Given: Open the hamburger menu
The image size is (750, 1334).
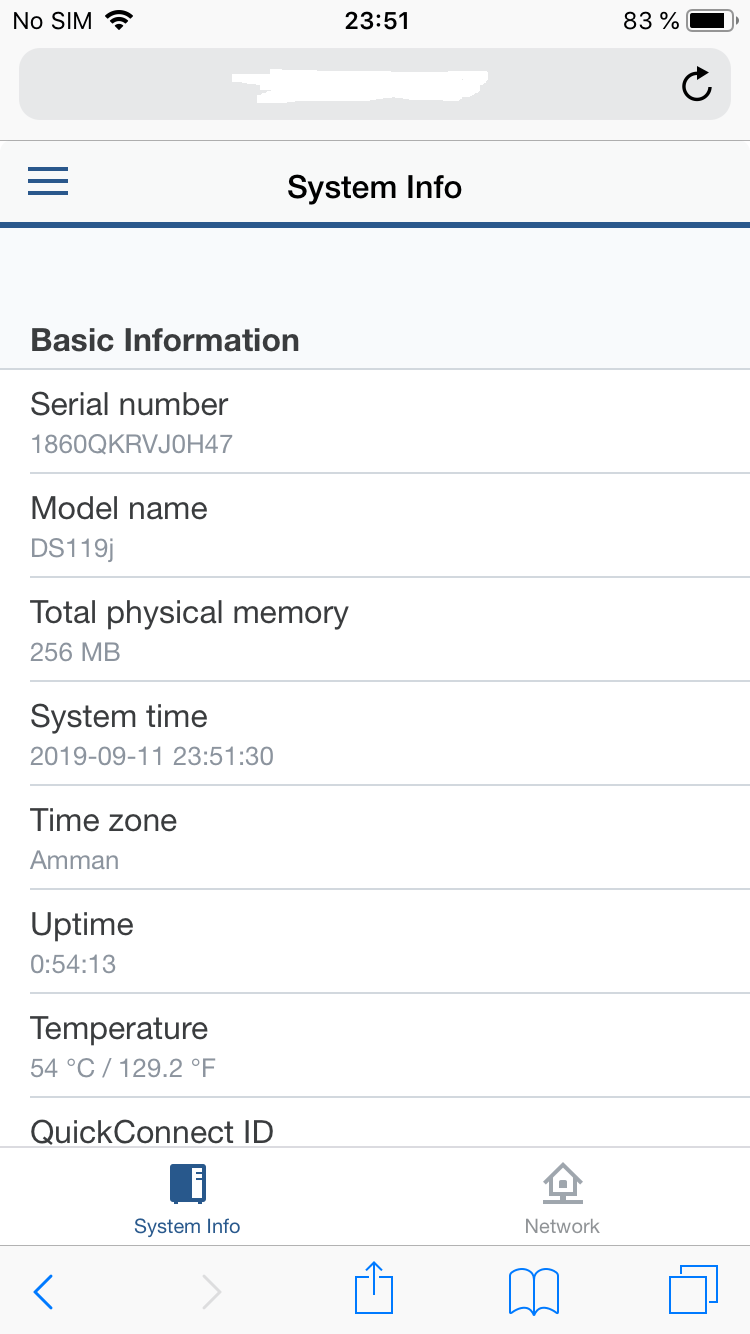Looking at the screenshot, I should pyautogui.click(x=48, y=181).
